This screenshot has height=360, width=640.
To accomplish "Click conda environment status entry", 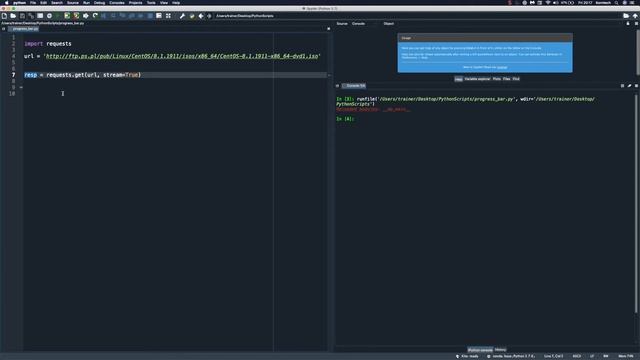I will 511,356.
